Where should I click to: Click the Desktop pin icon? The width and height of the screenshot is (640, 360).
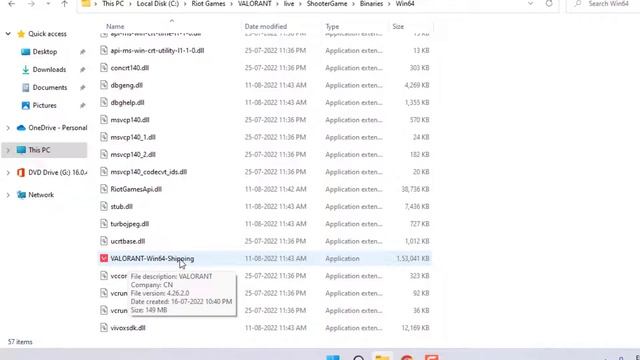(x=82, y=52)
